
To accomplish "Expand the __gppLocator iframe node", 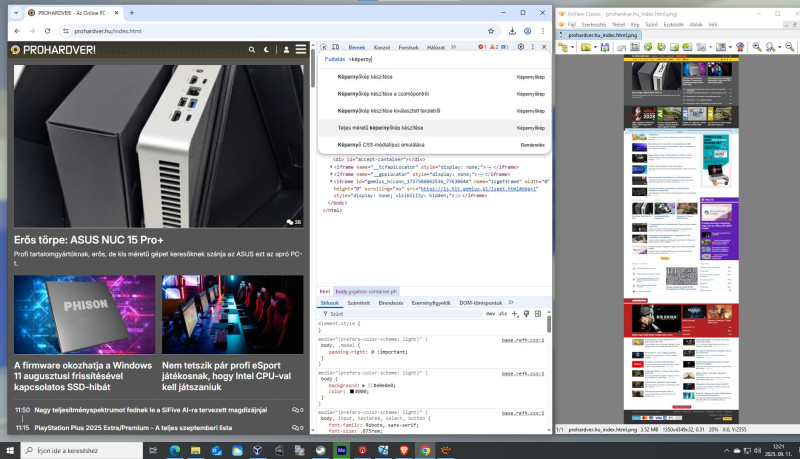I will tap(331, 174).
